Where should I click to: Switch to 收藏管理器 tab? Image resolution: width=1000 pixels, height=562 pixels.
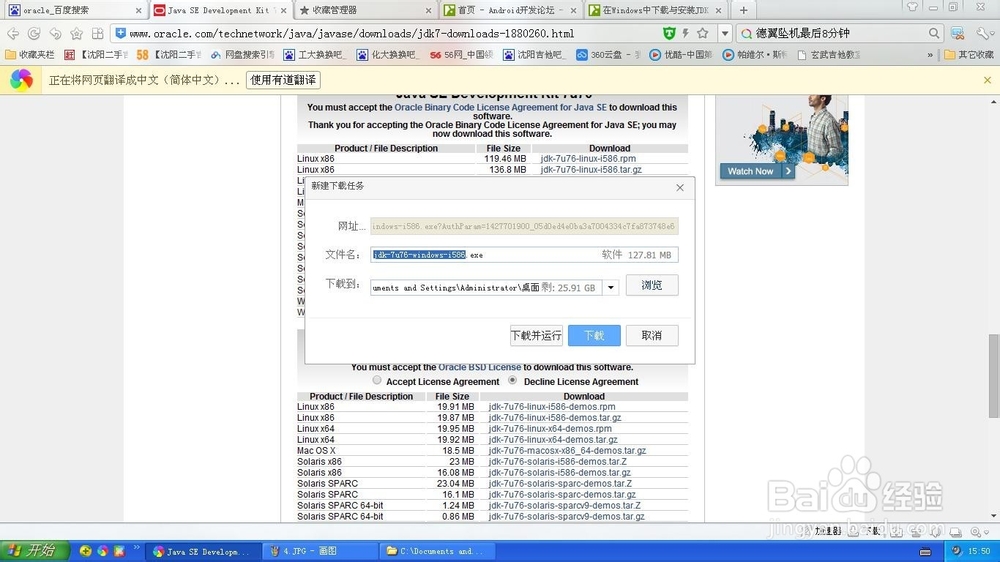366,10
